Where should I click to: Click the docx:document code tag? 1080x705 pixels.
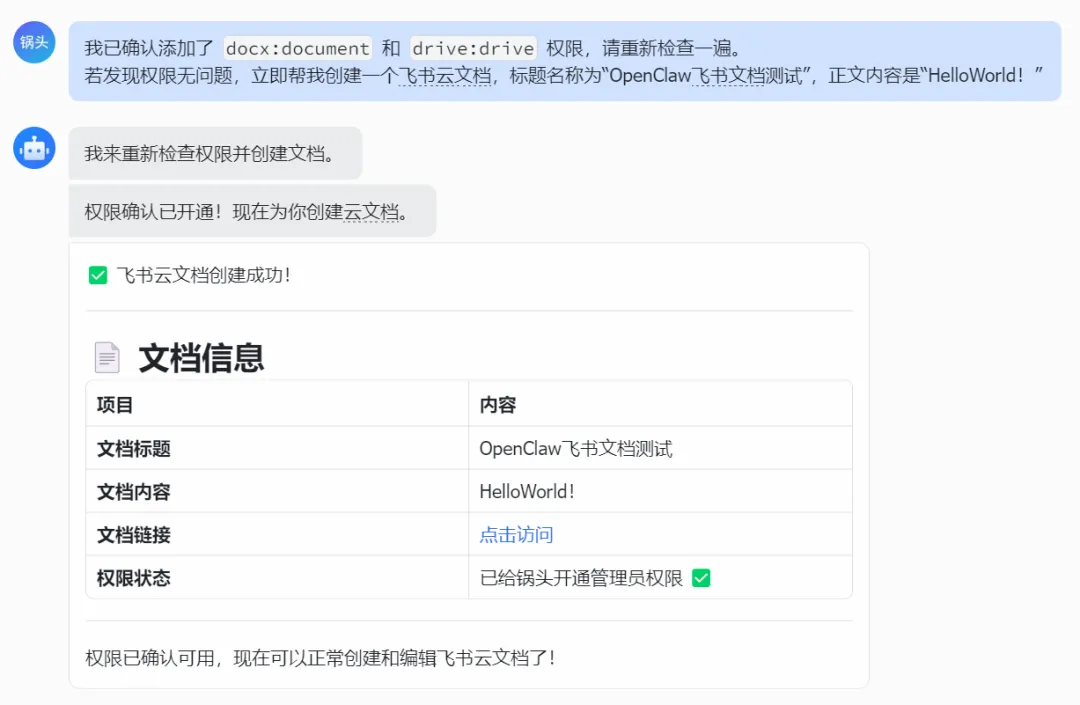coord(298,48)
